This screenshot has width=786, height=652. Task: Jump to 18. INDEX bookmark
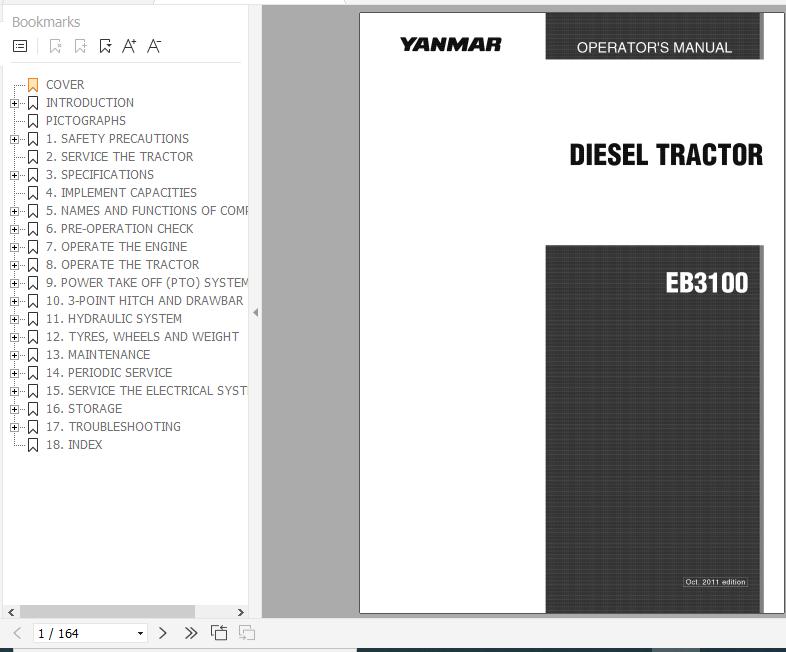pyautogui.click(x=74, y=446)
